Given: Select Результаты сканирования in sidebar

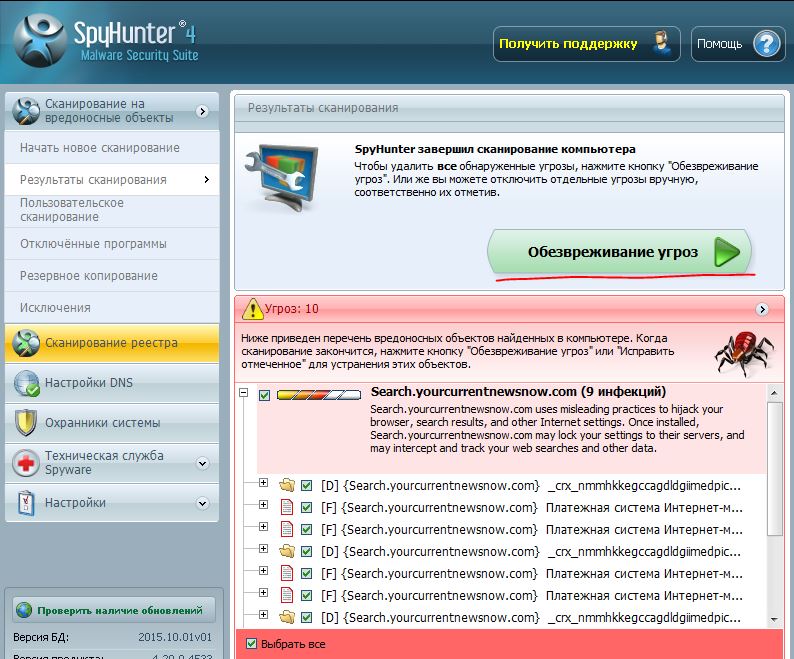Looking at the screenshot, I should (112, 179).
